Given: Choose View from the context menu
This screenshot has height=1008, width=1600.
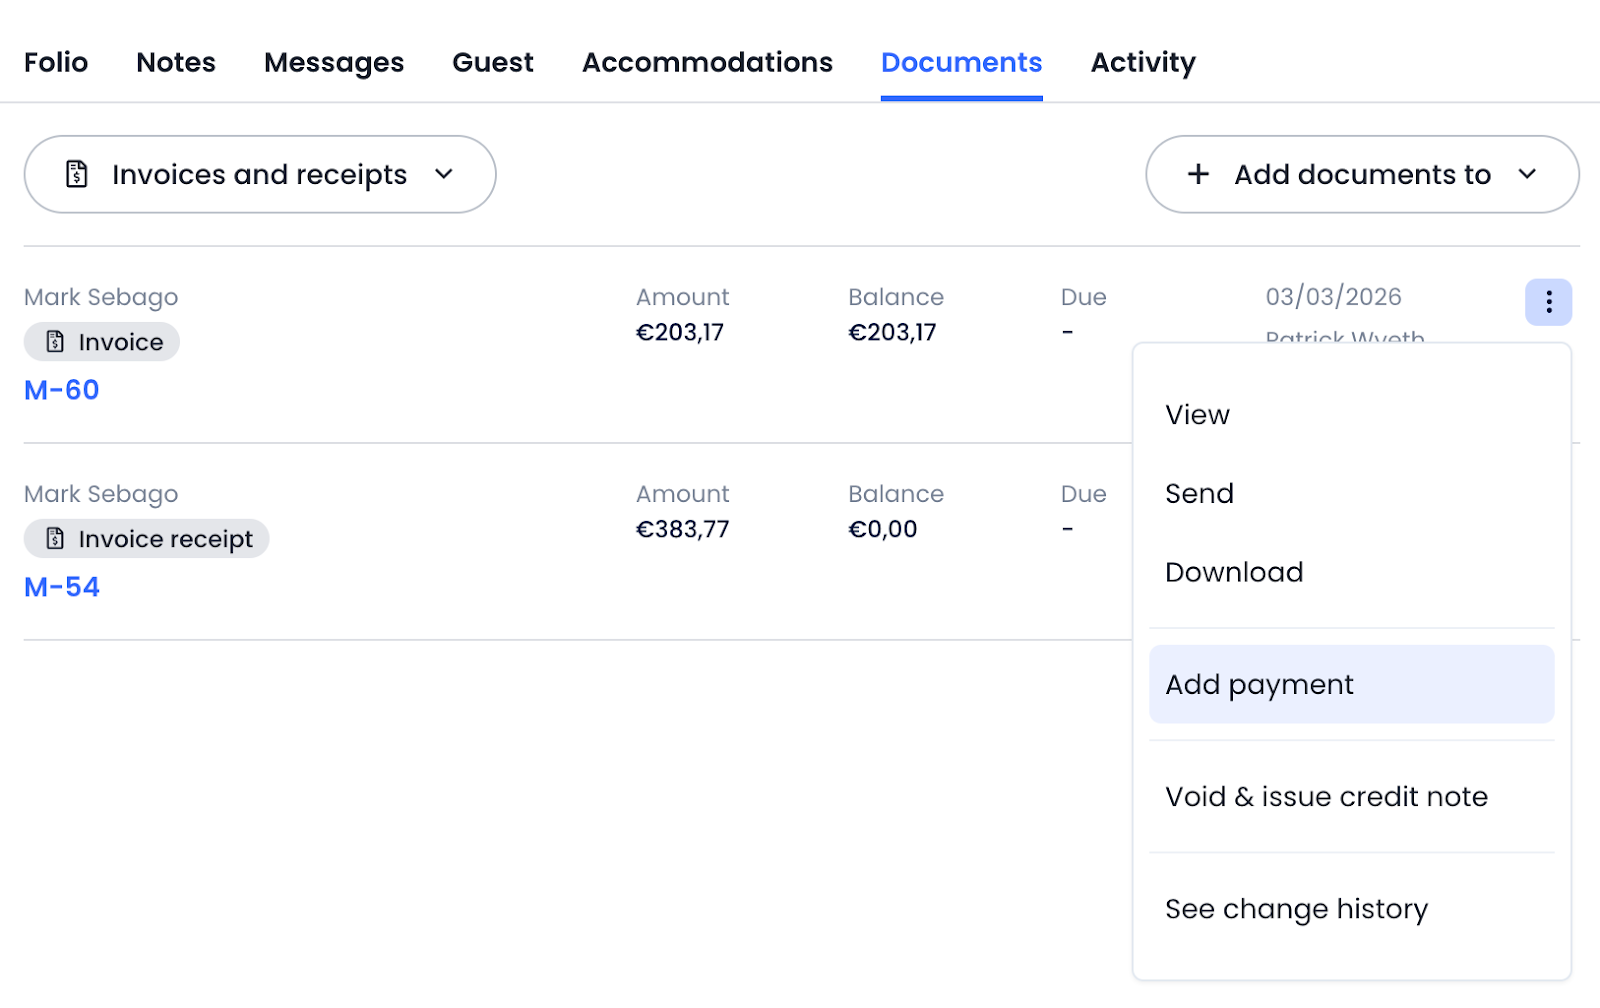Looking at the screenshot, I should (x=1197, y=415).
